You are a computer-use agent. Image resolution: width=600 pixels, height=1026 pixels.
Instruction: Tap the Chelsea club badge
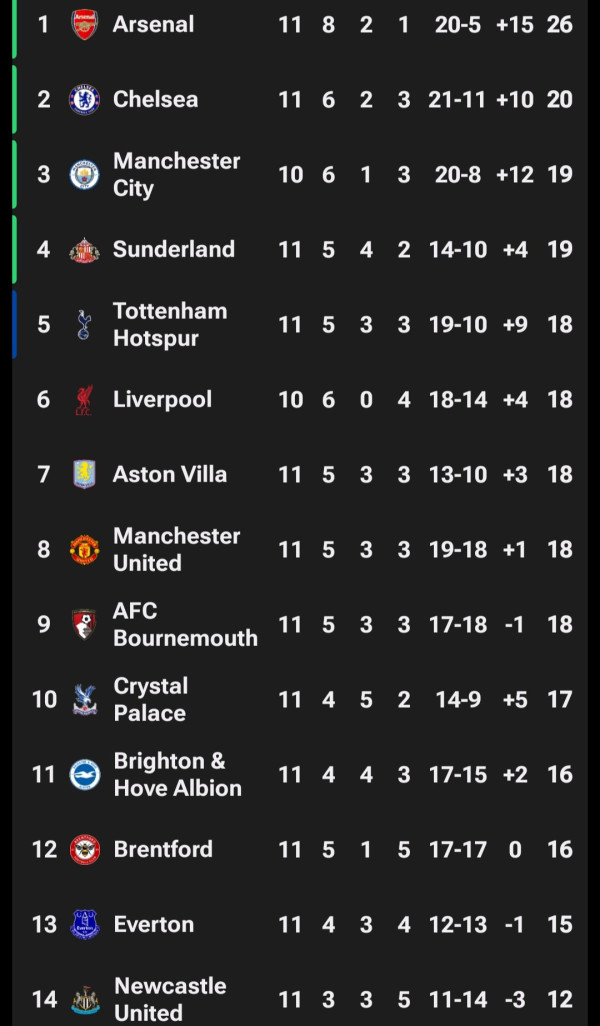[x=84, y=99]
